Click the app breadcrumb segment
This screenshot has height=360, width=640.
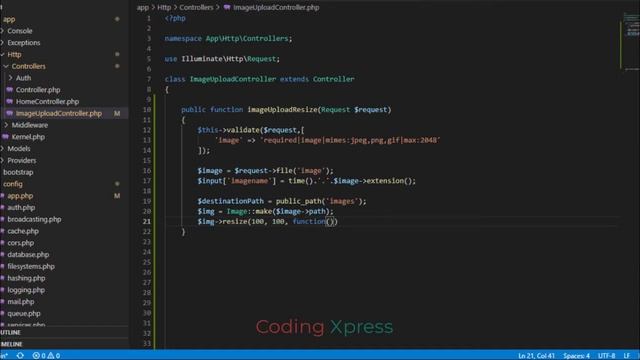[142, 7]
